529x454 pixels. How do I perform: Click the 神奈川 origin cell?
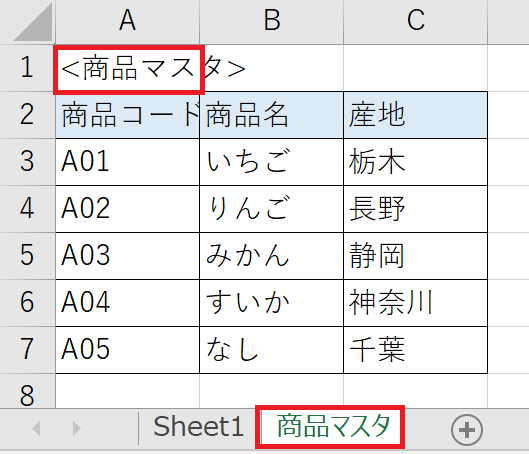tap(415, 303)
